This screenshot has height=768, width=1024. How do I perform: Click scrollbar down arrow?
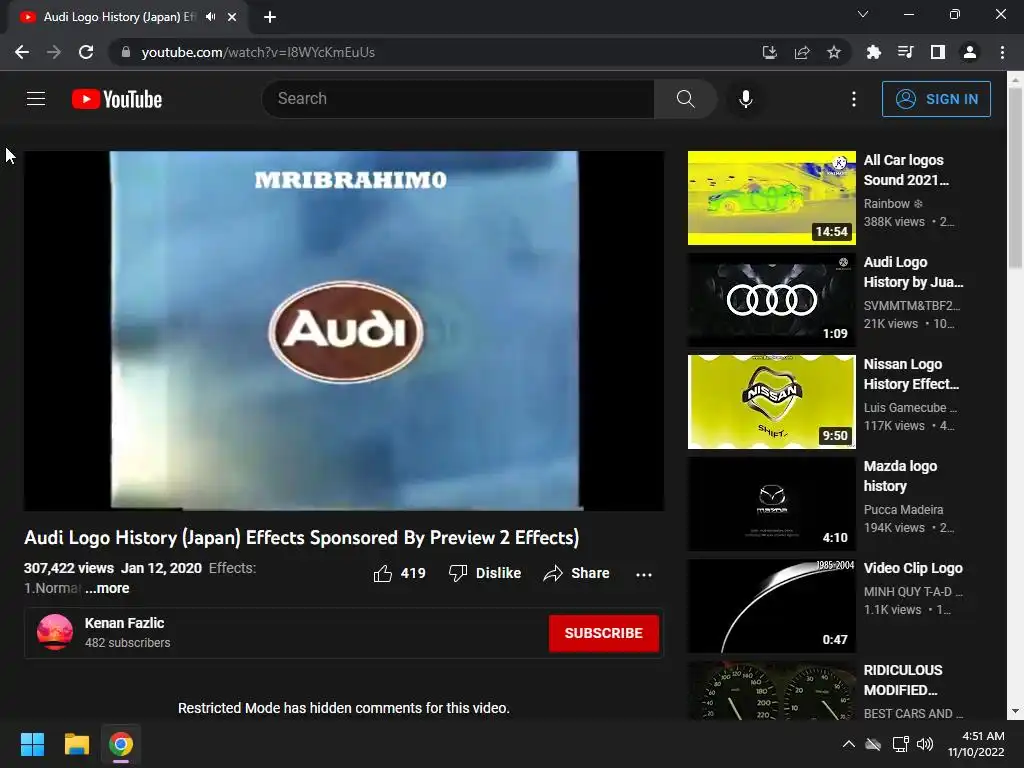pyautogui.click(x=1015, y=711)
